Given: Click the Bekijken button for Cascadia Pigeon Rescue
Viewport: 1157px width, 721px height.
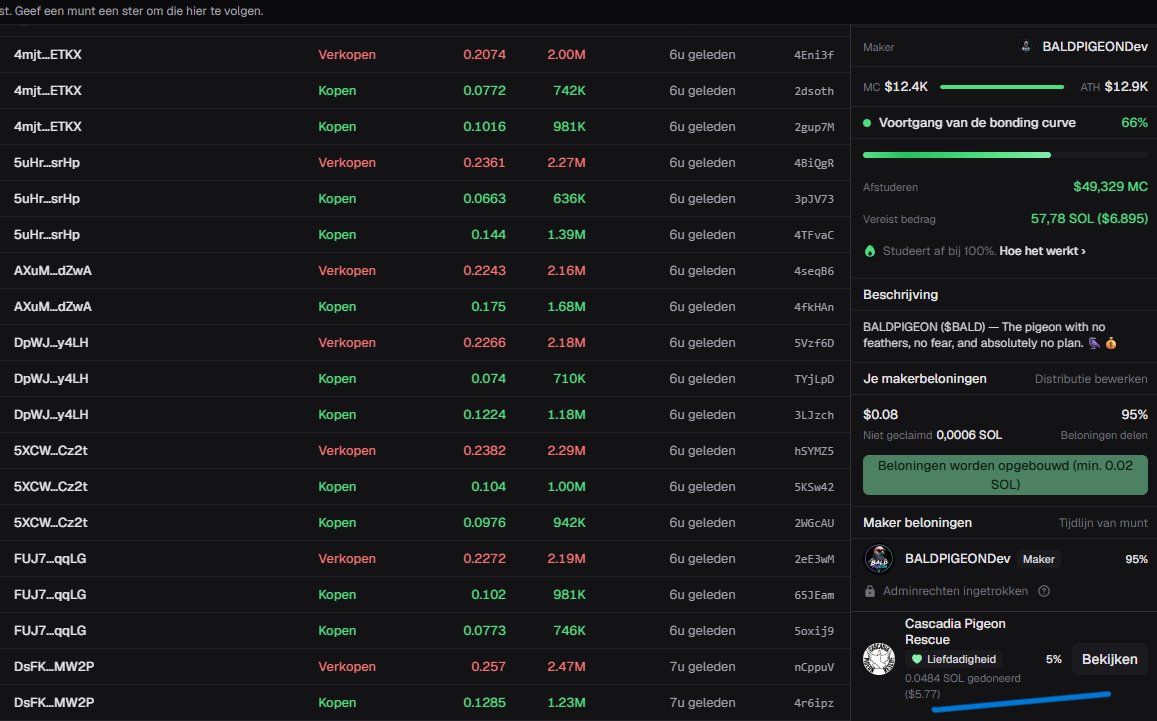Looking at the screenshot, I should pos(1110,659).
